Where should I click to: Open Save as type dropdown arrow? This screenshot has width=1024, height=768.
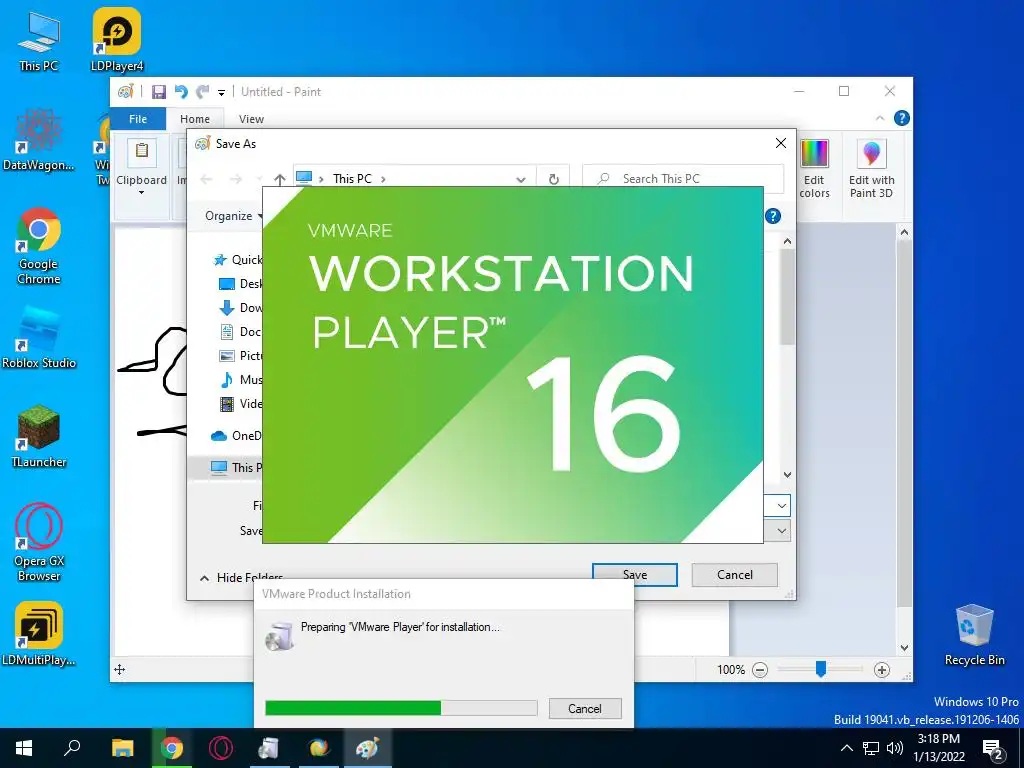coord(781,530)
